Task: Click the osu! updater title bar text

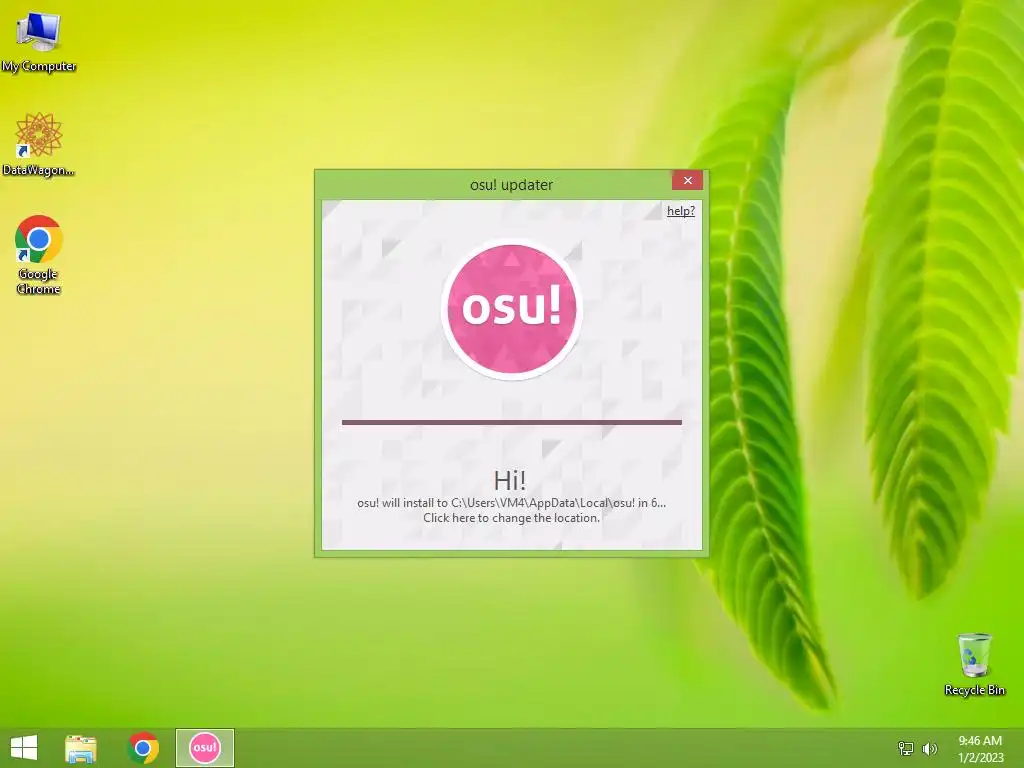Action: pyautogui.click(x=511, y=185)
